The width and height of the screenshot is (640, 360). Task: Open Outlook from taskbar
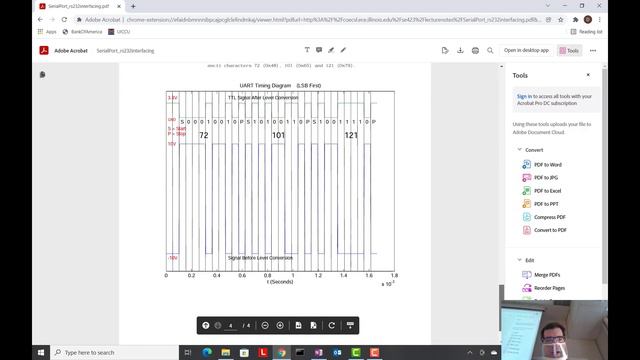[337, 352]
